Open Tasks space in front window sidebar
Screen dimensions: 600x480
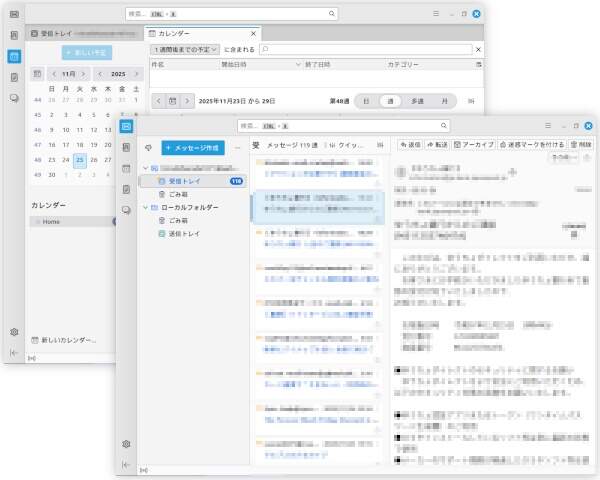(x=126, y=189)
